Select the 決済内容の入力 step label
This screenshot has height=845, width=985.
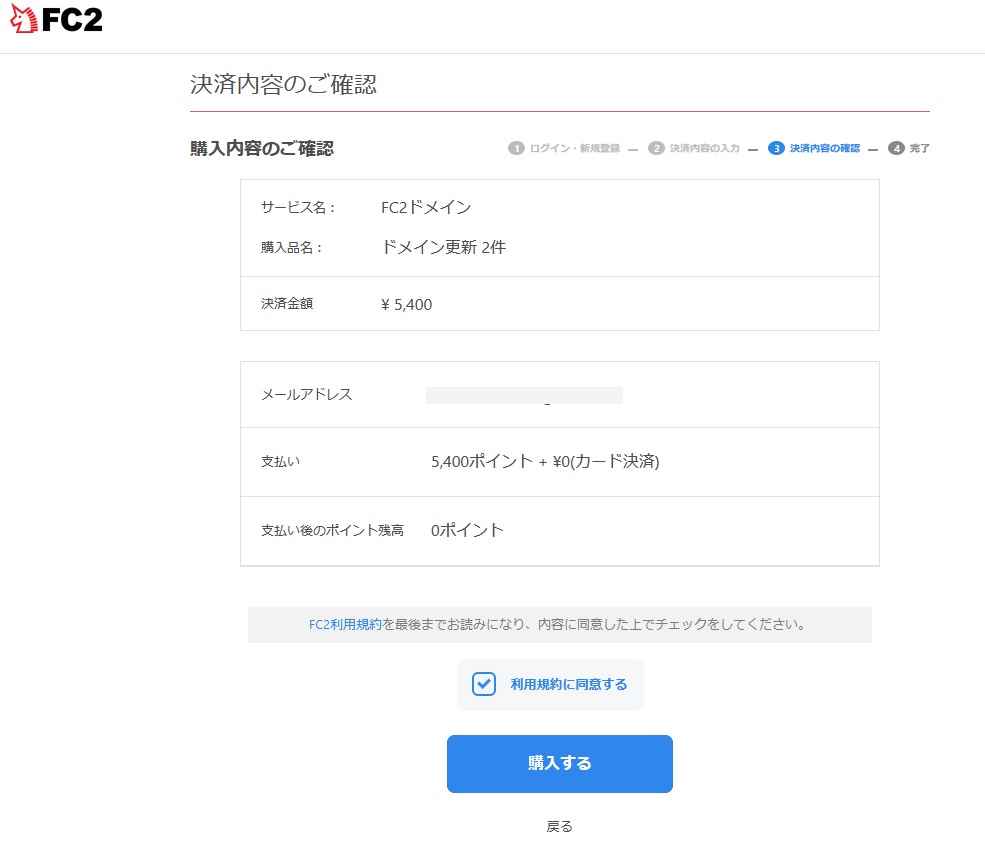coord(704,148)
